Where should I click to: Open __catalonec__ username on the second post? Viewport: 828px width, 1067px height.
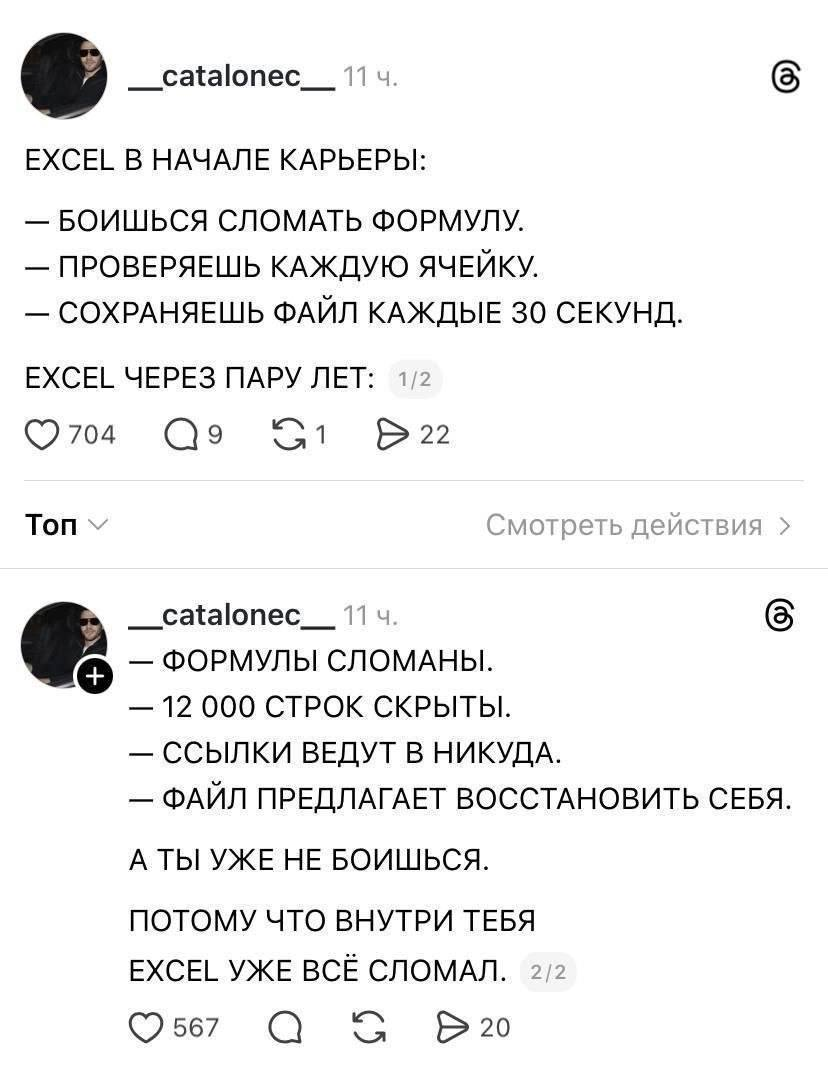coord(232,615)
